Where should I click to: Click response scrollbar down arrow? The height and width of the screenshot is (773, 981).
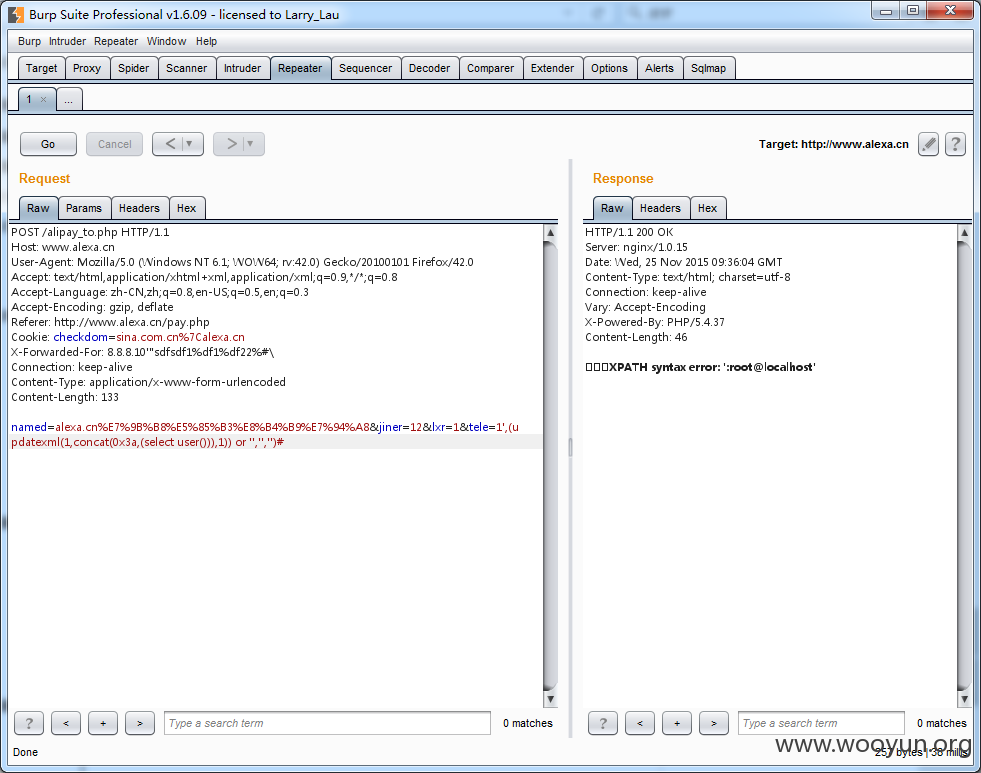pos(964,699)
